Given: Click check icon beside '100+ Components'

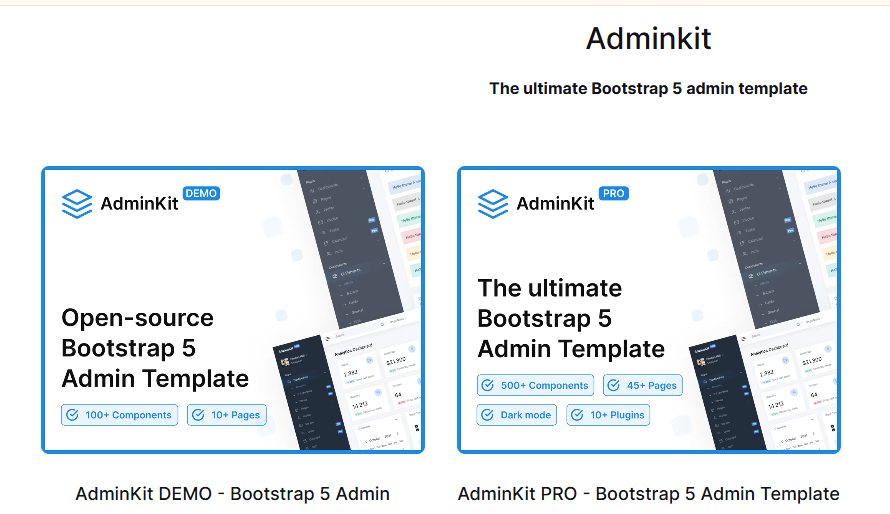Looking at the screenshot, I should [x=73, y=415].
